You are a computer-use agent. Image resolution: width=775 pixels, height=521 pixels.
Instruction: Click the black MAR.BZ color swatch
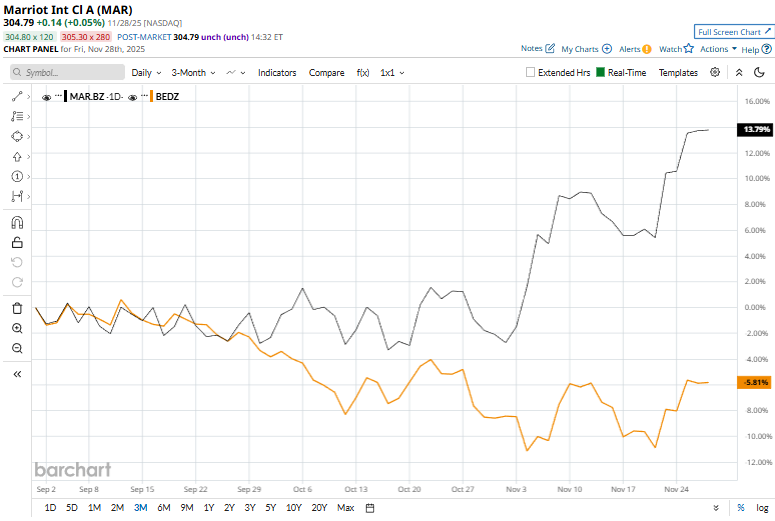(65, 96)
